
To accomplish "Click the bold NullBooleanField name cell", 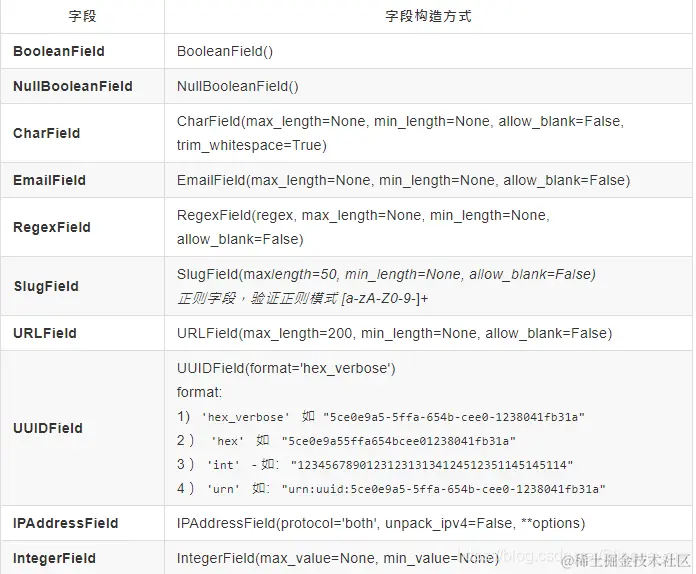I will (x=73, y=86).
